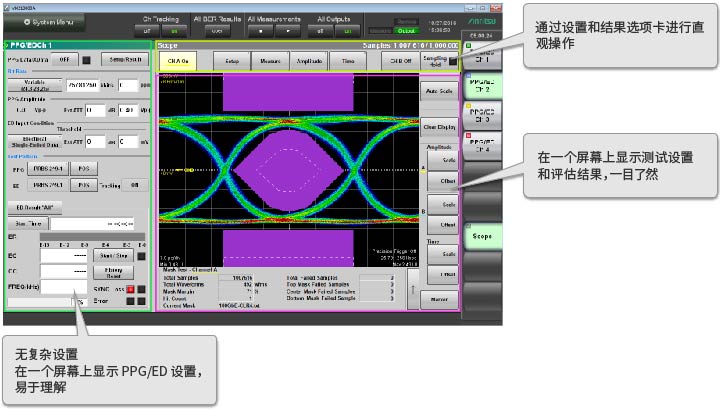Click the PPG amplitude Vp-p field
Screen dimensions: 720x410
click(128, 111)
